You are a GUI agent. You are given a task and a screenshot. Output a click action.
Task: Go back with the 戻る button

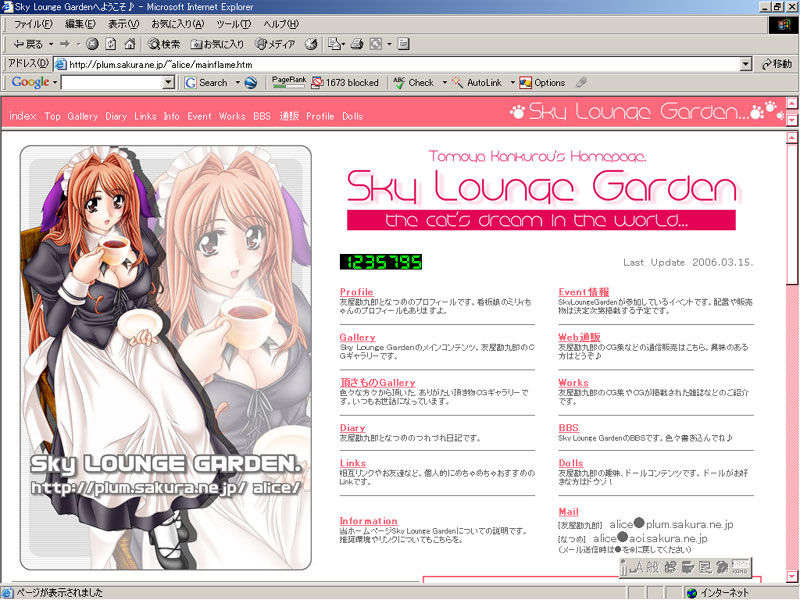28,44
